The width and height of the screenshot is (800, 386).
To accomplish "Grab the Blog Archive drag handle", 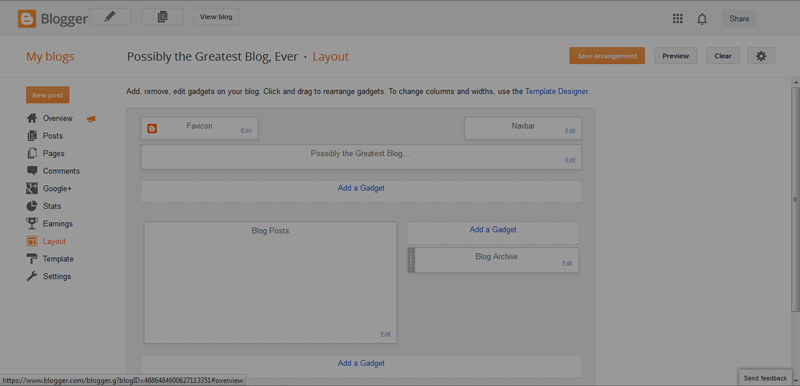I will (x=411, y=260).
